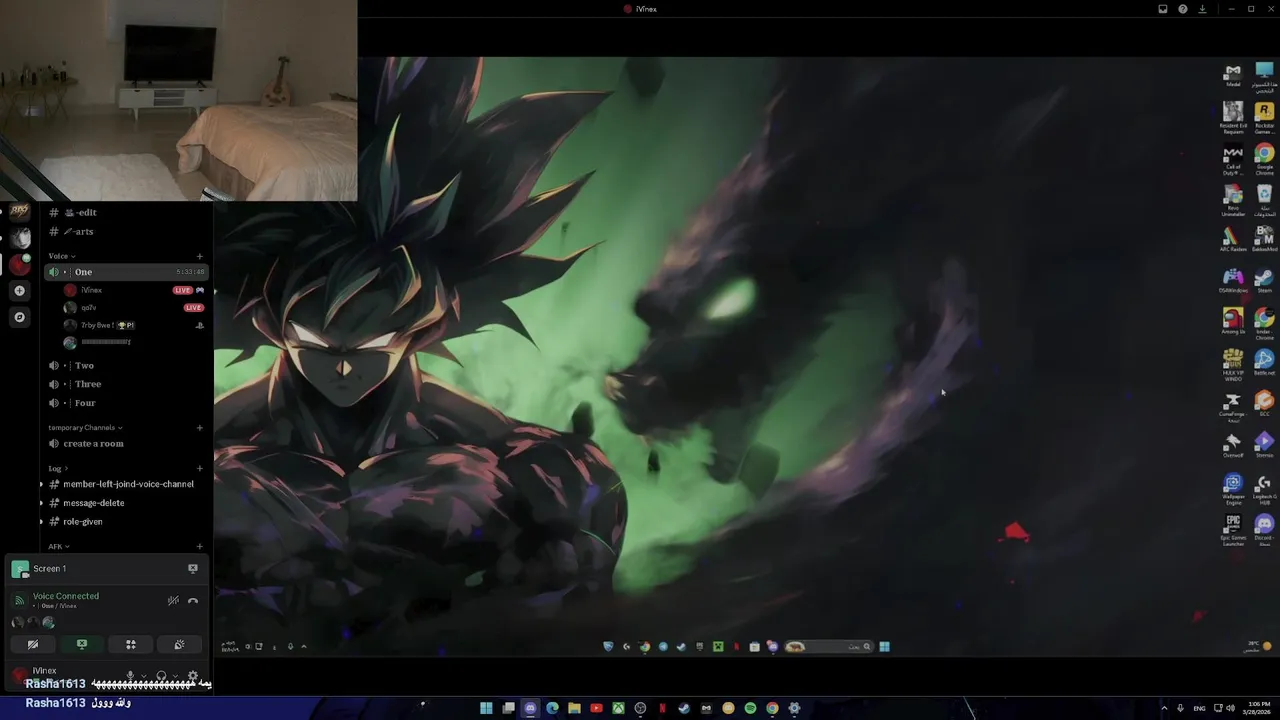1280x720 pixels.
Task: Open Wallpaper Engine desktop shortcut
Action: point(1233,487)
